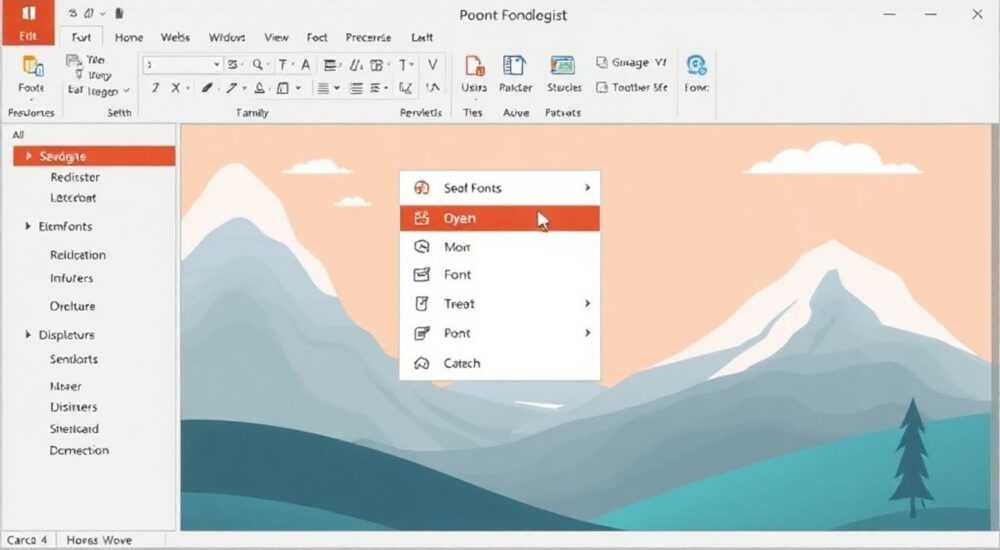Screen dimensions: 1000x550
Task: Select Sendorts in the sidebar
Action: tap(74, 359)
